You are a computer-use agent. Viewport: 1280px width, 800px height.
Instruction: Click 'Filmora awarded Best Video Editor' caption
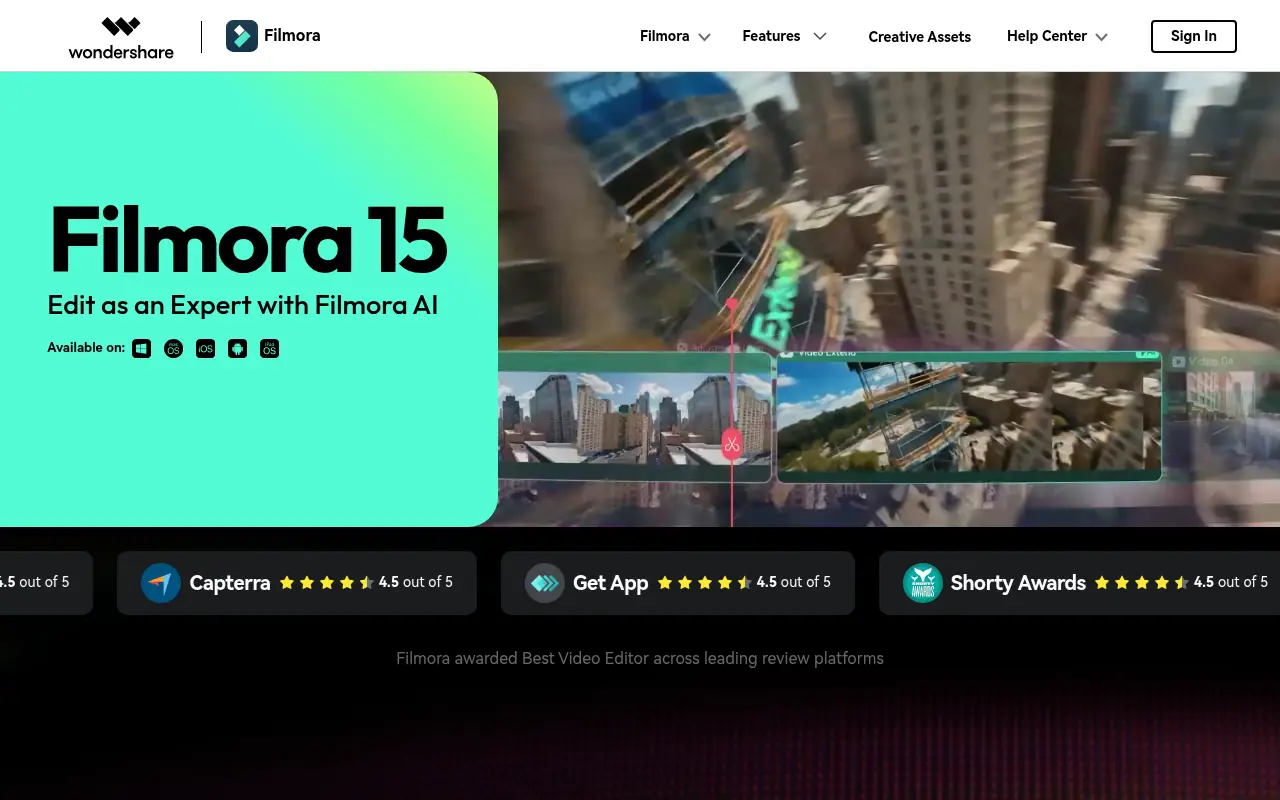[640, 658]
